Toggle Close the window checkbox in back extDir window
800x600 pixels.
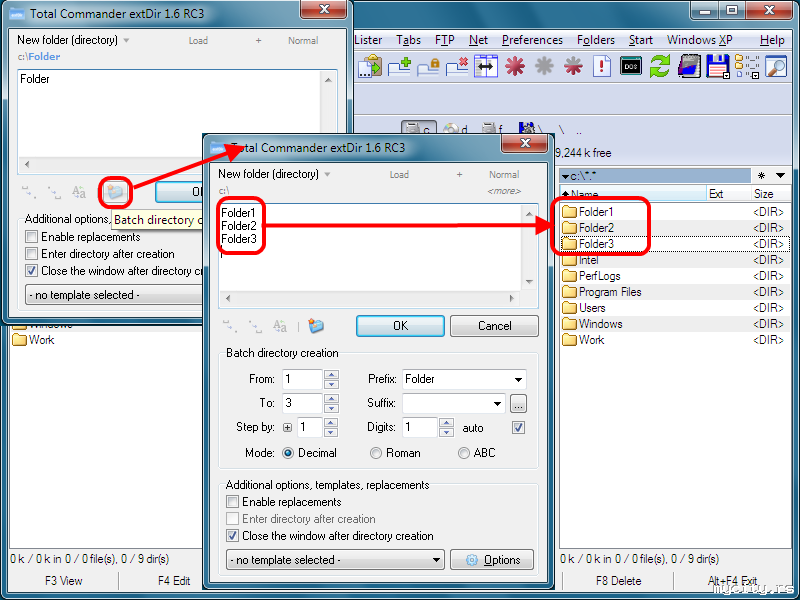pos(32,270)
